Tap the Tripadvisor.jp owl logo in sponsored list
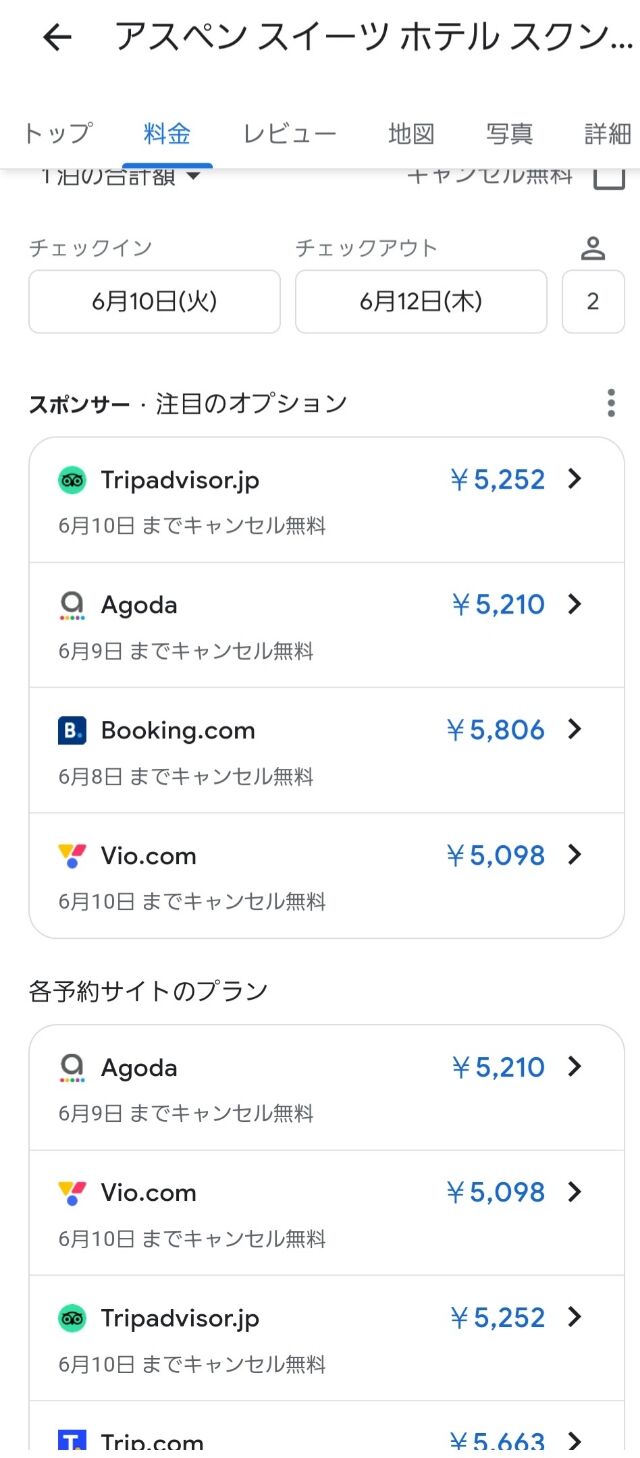The height and width of the screenshot is (1458, 640). (72, 480)
